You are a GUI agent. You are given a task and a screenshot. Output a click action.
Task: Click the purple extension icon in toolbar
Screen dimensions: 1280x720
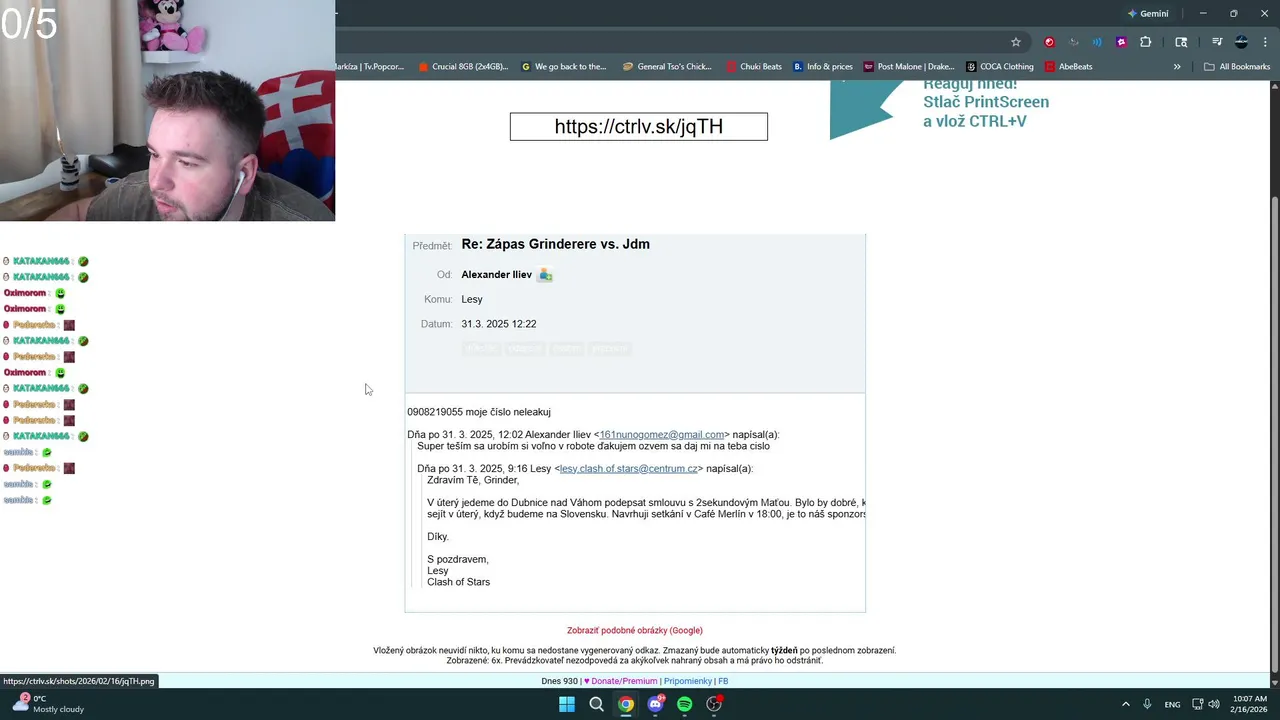click(1121, 42)
